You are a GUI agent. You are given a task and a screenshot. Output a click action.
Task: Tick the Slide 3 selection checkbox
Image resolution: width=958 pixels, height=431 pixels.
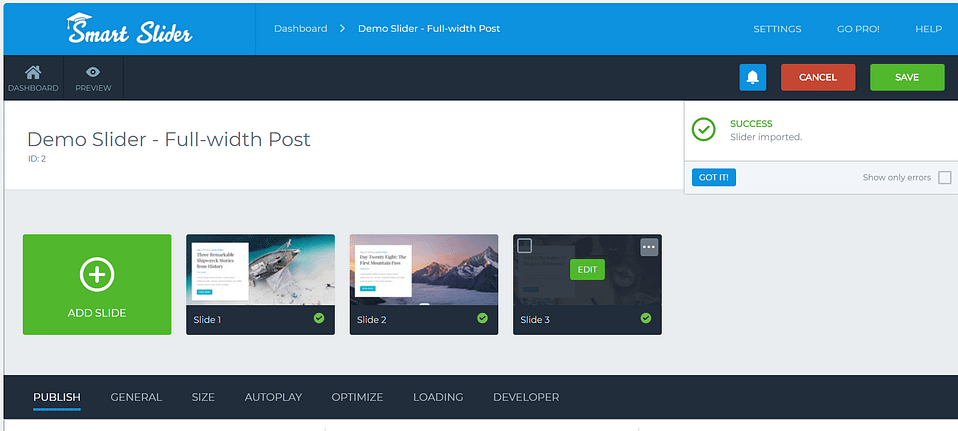tap(524, 246)
